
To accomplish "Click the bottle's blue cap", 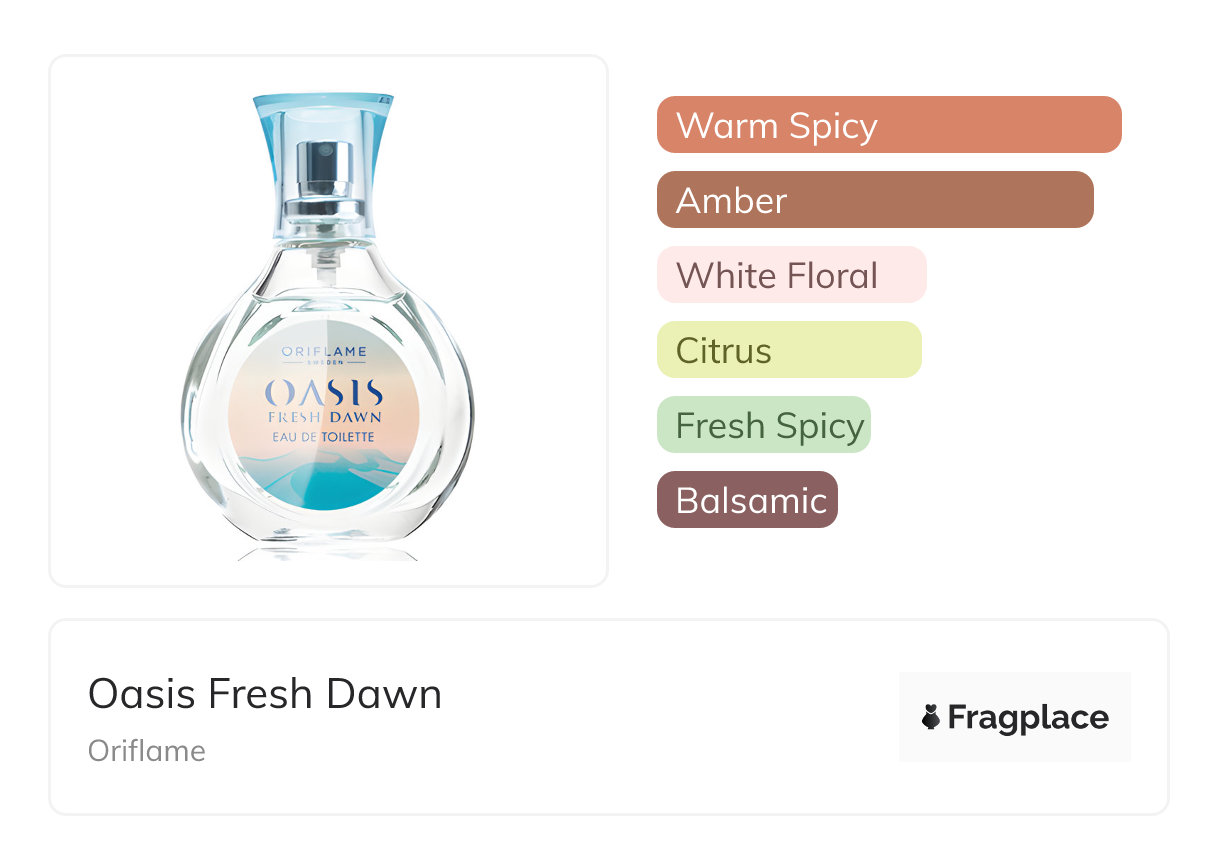I will 323,165.
